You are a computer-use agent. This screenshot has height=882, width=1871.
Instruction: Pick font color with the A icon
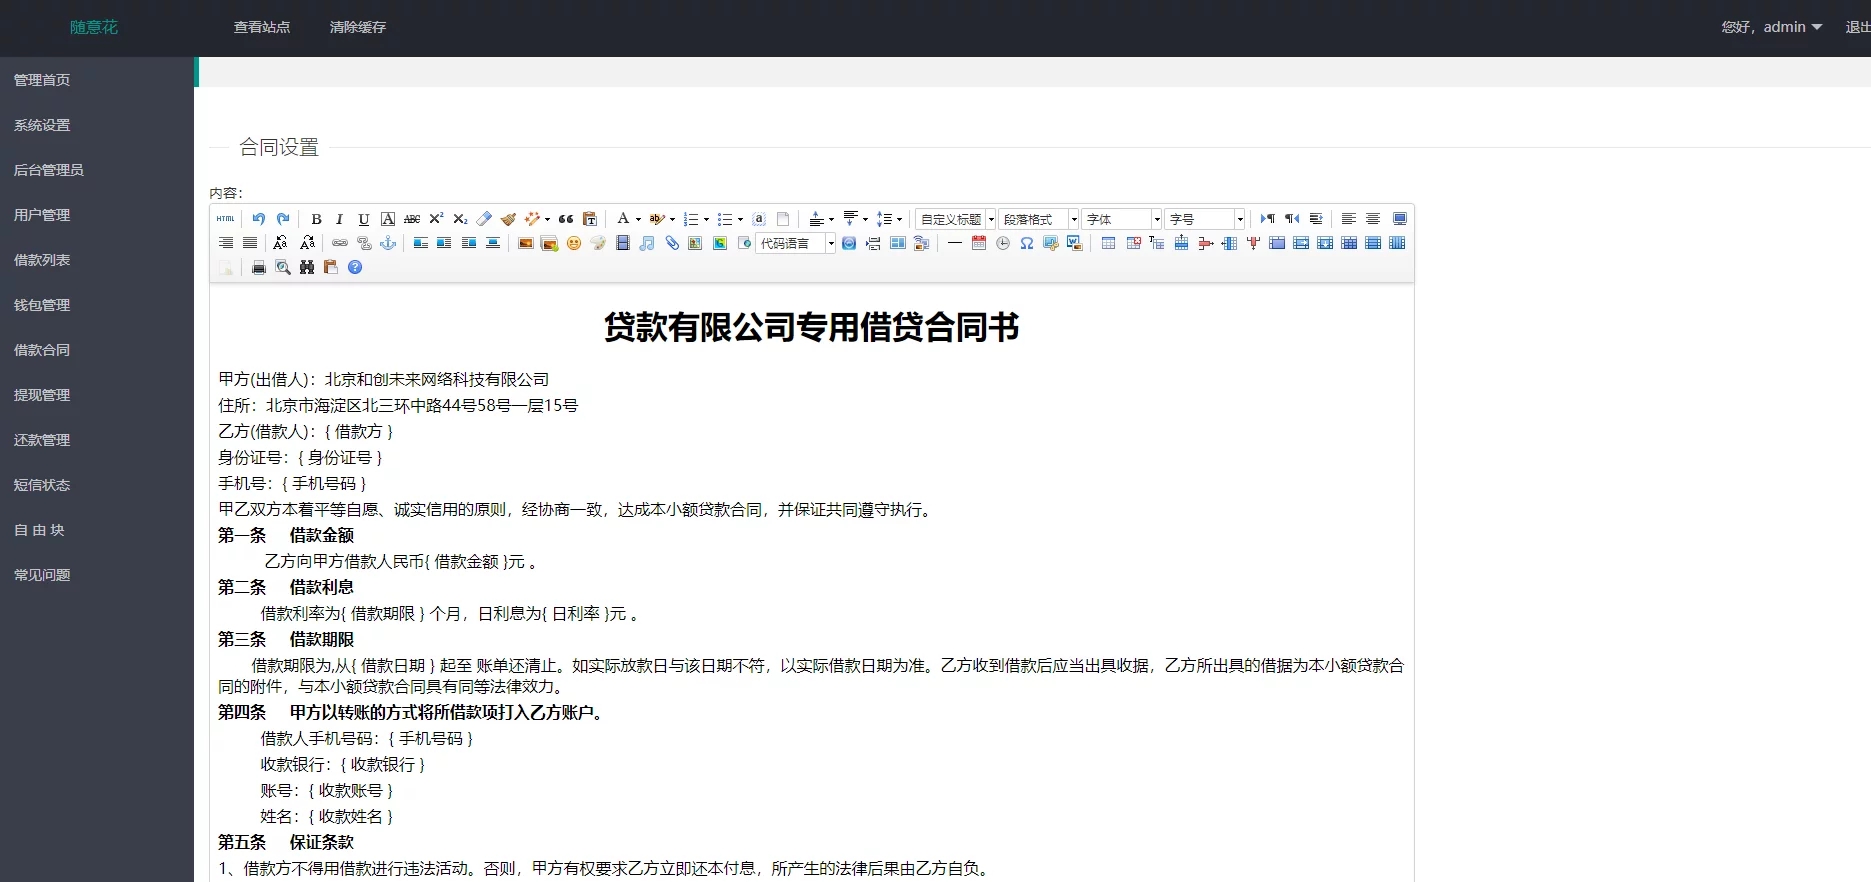click(x=623, y=219)
